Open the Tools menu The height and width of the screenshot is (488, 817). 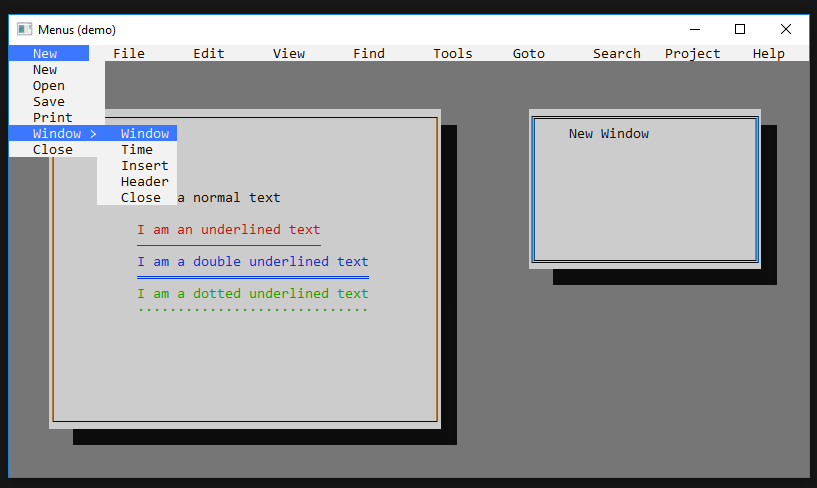(453, 53)
